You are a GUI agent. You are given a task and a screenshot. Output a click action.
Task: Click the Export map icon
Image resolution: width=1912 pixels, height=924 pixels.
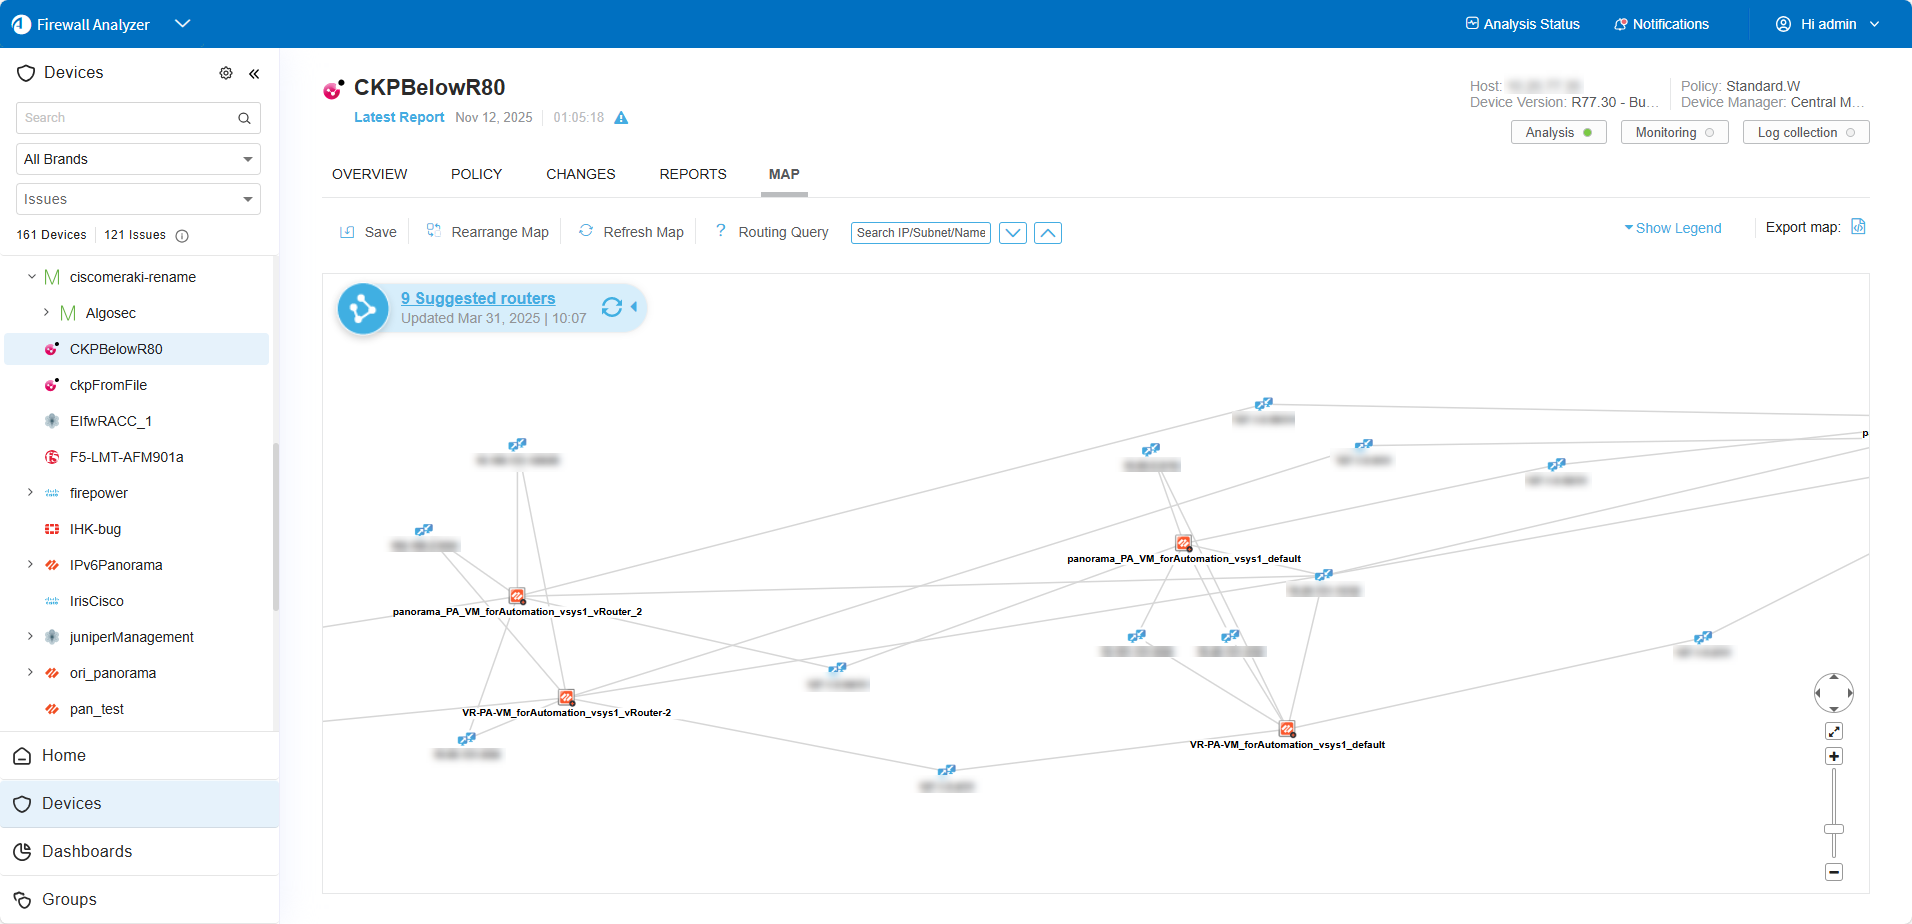click(1858, 227)
